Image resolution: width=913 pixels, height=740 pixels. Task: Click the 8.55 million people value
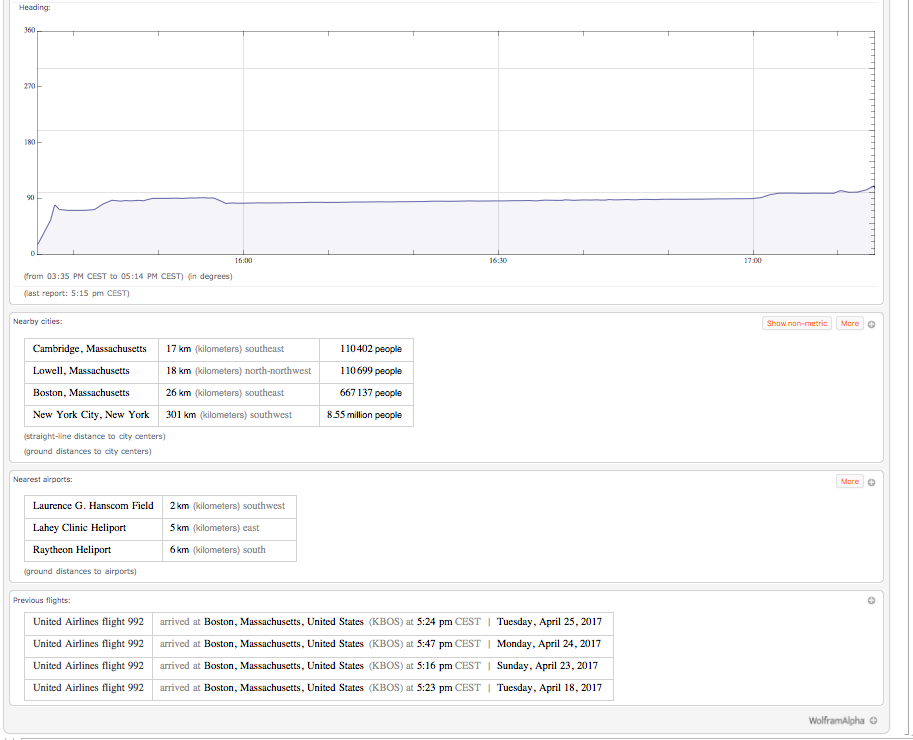coord(365,415)
